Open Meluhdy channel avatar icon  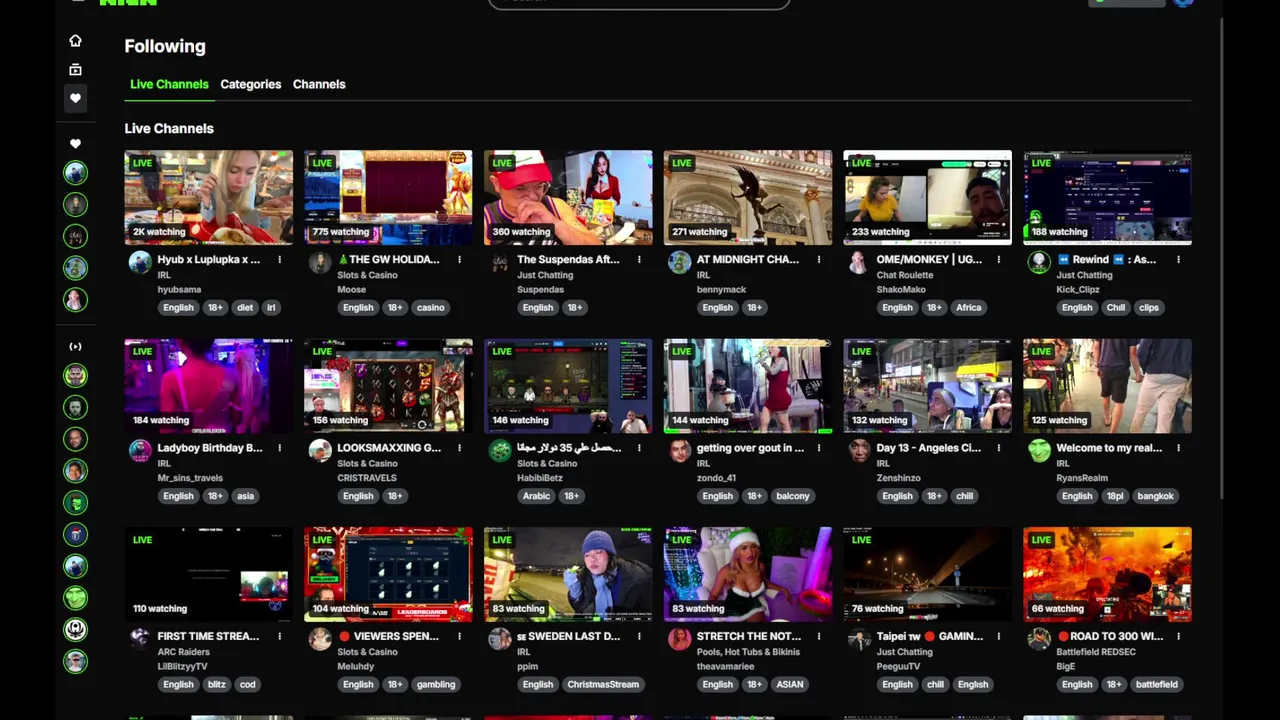tap(320, 639)
